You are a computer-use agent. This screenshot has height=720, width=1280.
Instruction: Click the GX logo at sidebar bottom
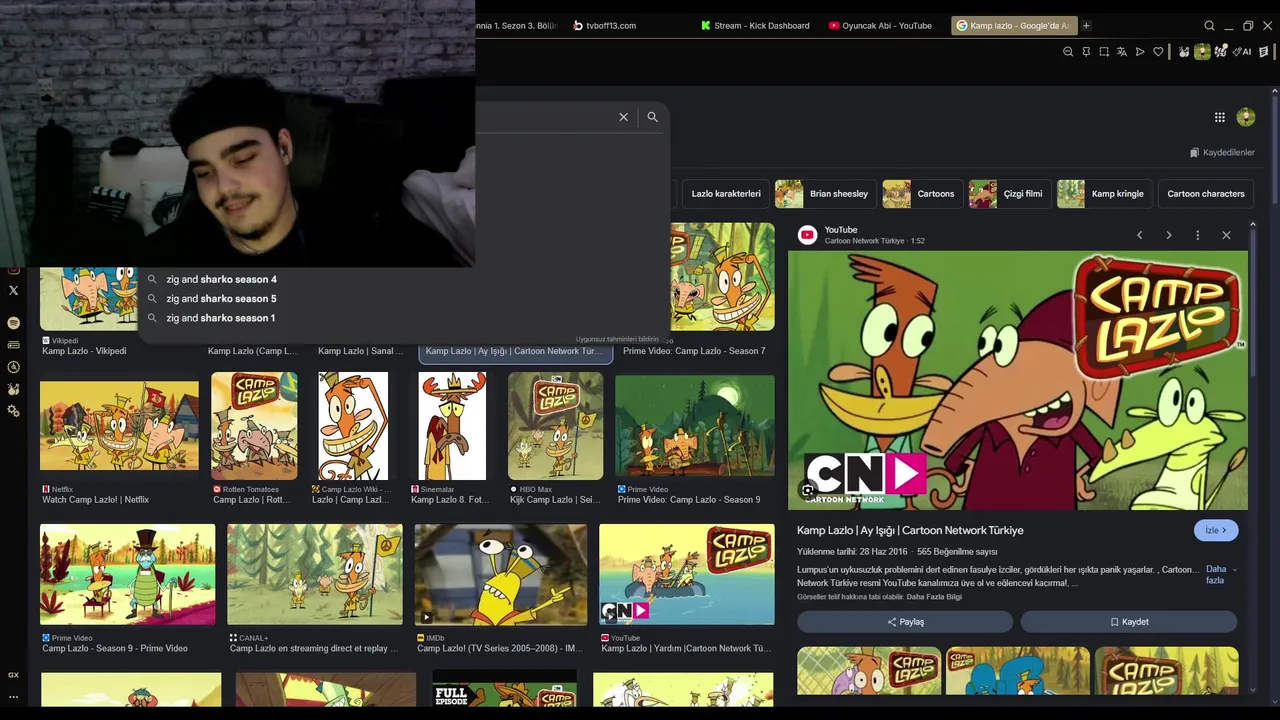(13, 675)
